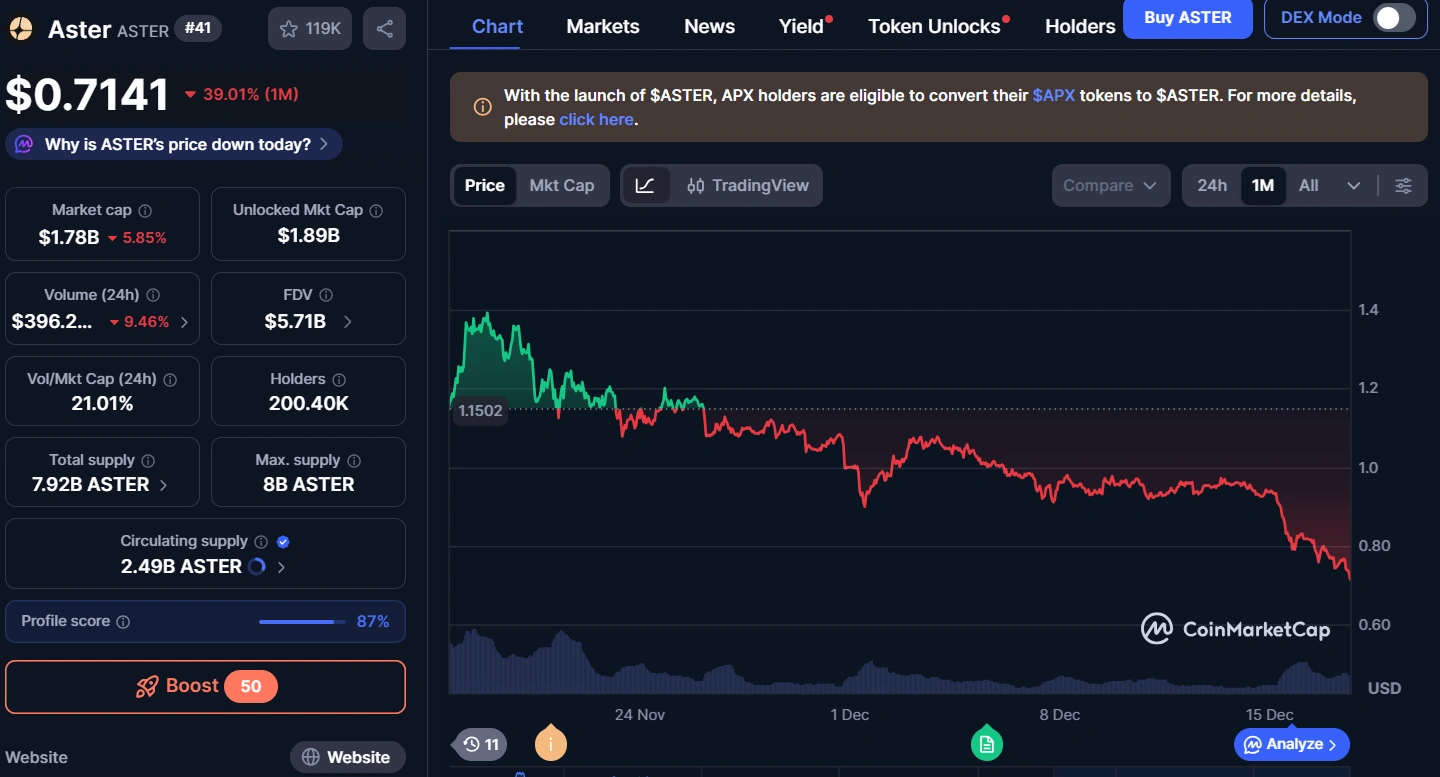This screenshot has width=1440, height=777.
Task: Click the Buy ASTER button
Action: click(x=1187, y=19)
